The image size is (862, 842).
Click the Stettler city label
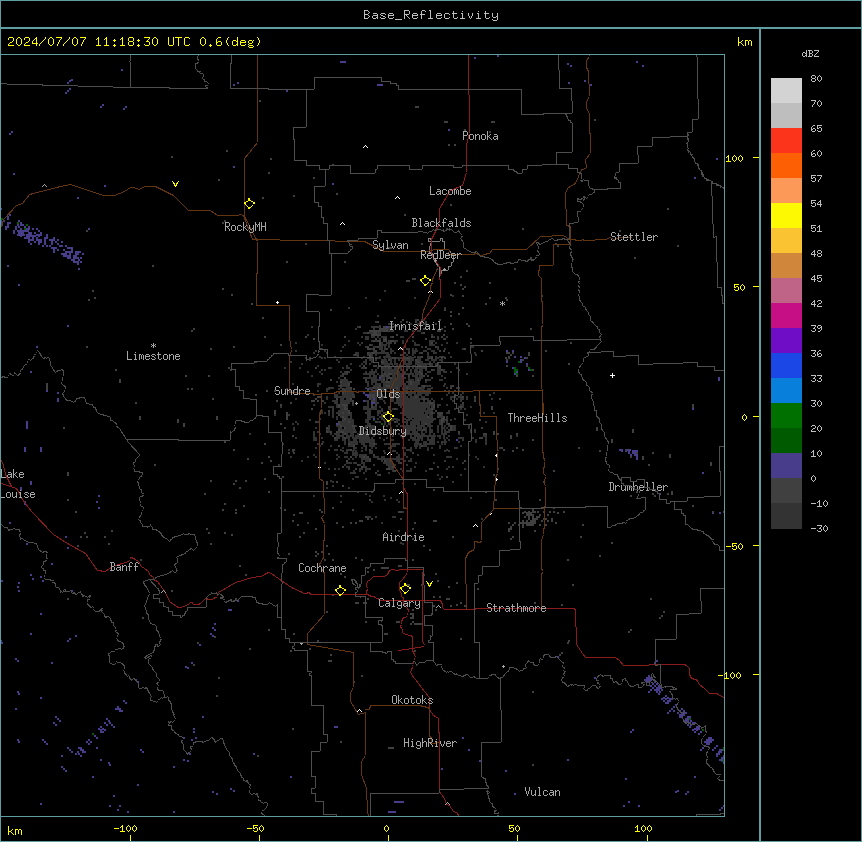point(633,237)
